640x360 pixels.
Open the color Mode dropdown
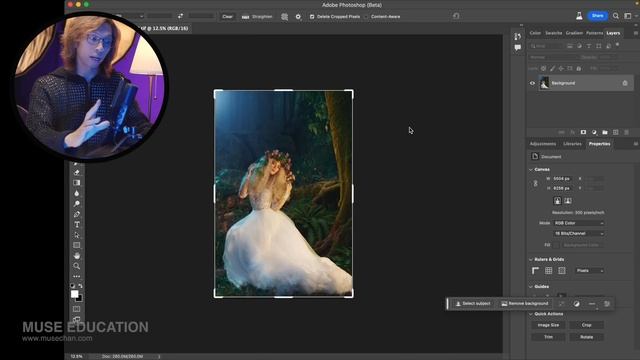(579, 223)
